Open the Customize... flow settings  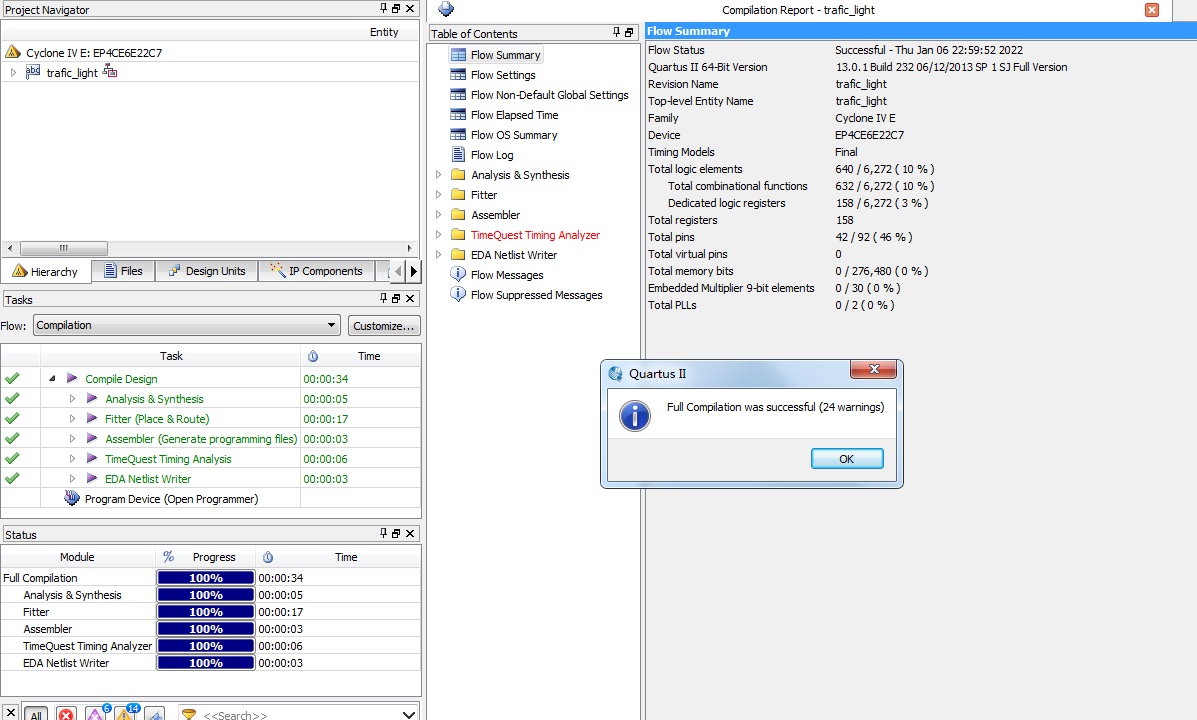[x=384, y=325]
